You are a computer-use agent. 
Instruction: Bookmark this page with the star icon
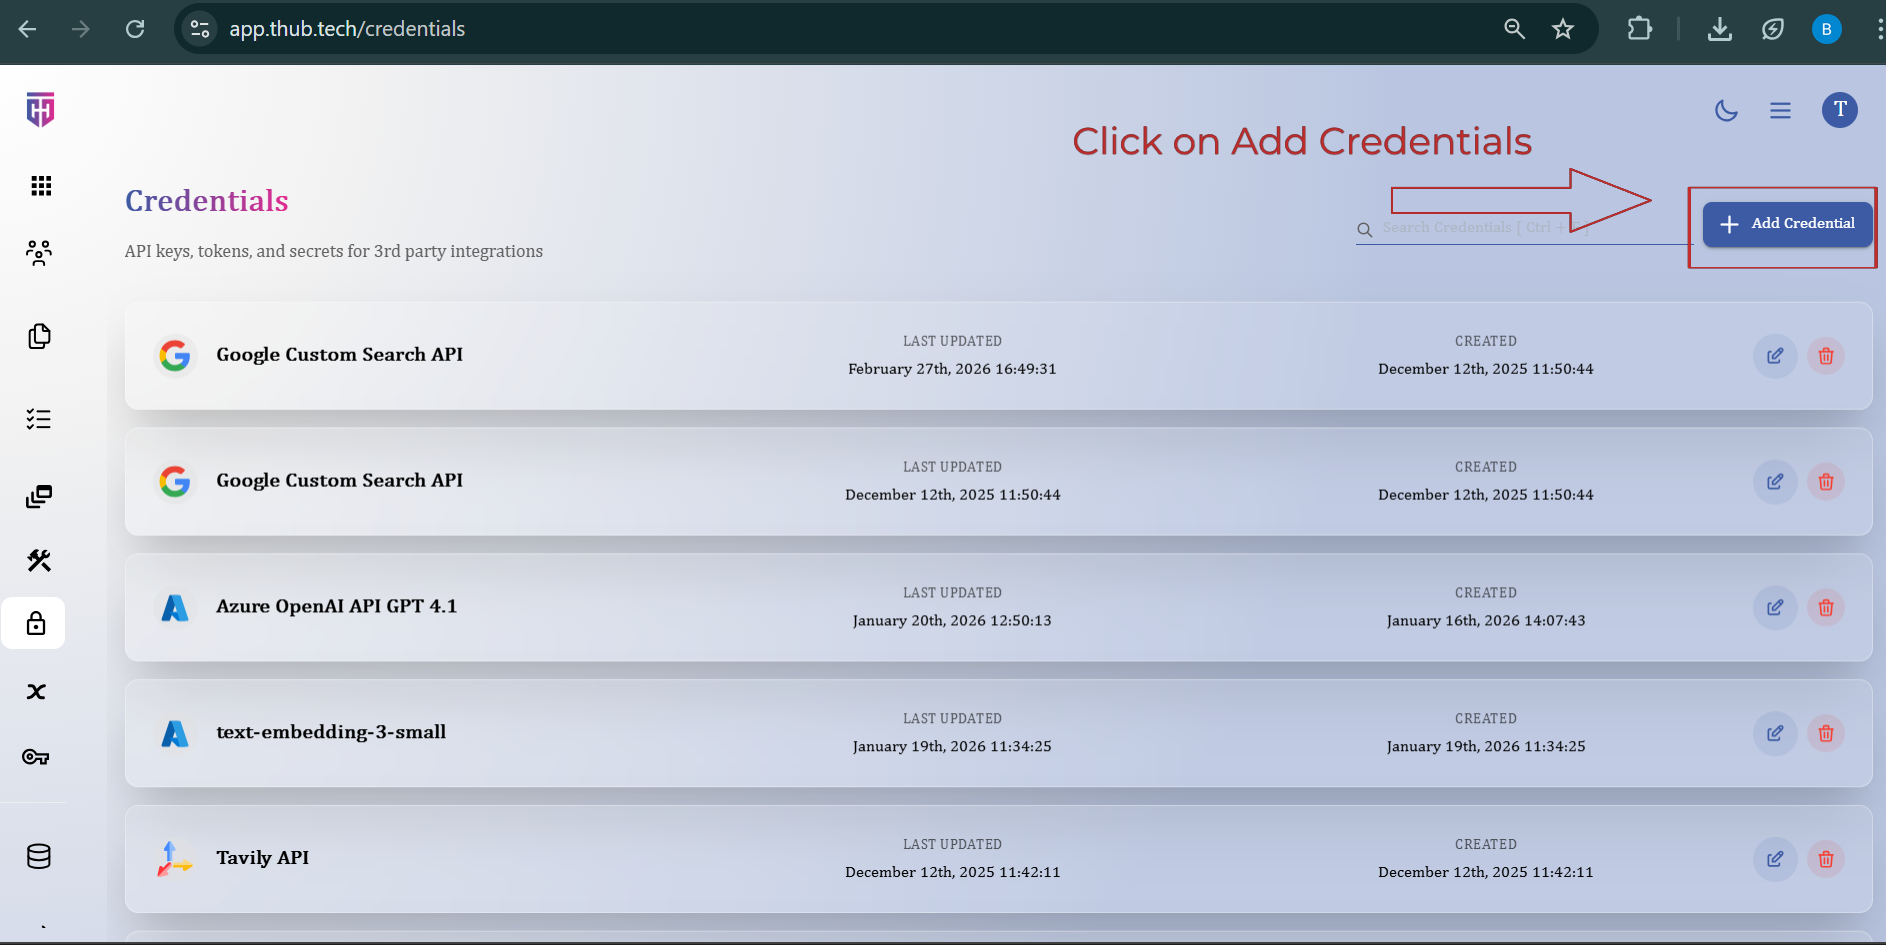(1562, 29)
